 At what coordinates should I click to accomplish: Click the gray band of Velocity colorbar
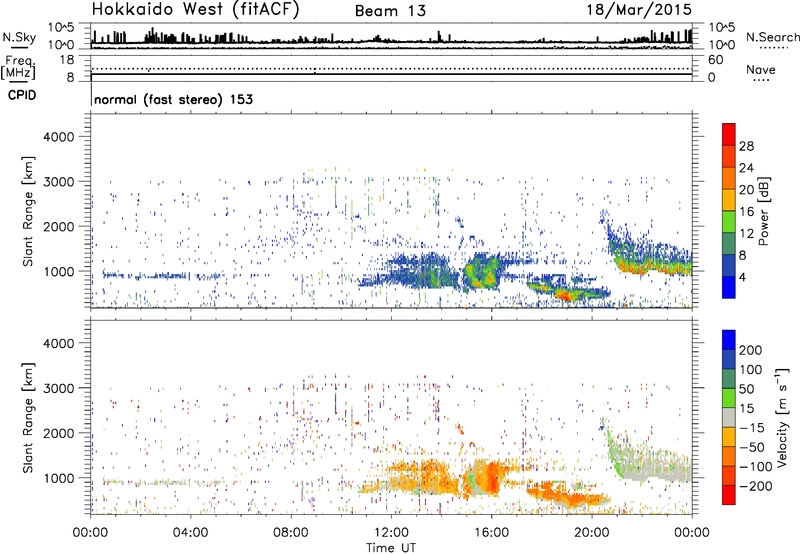tap(729, 417)
